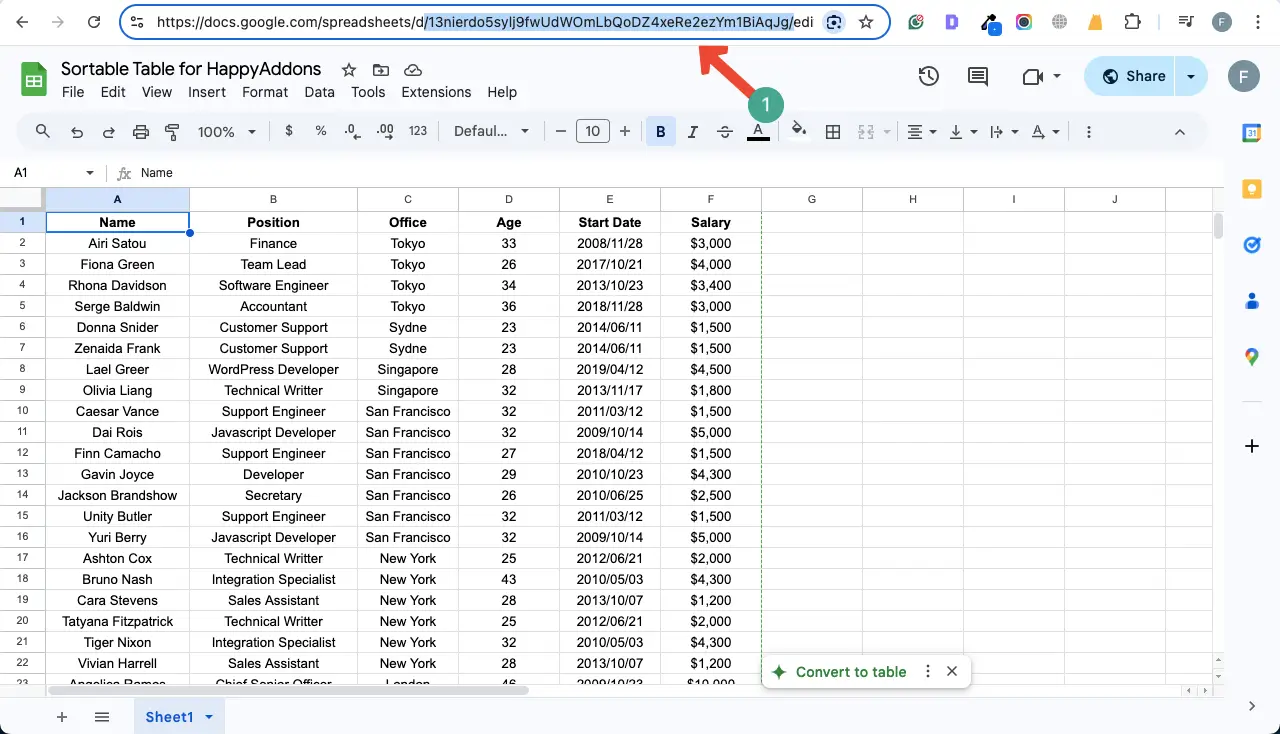Star the Sortable Table document

coord(348,69)
